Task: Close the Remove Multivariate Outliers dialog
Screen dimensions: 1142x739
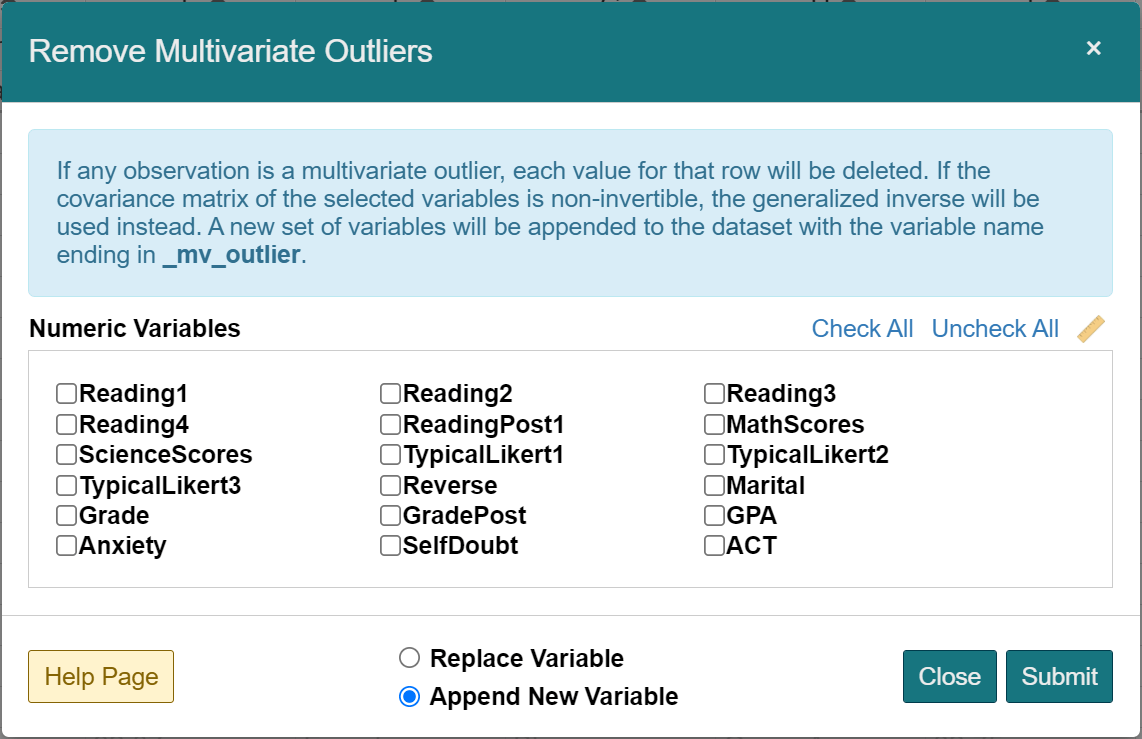Action: (x=949, y=676)
